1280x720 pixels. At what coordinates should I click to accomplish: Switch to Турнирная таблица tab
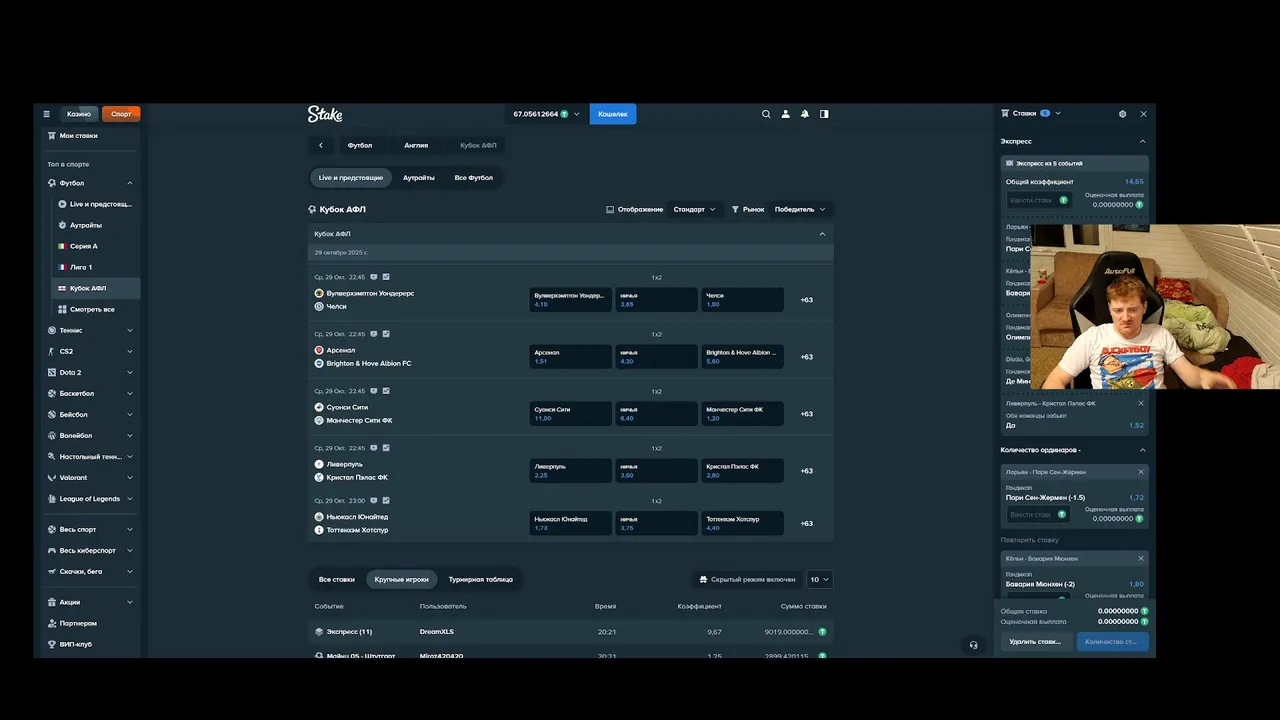click(480, 579)
